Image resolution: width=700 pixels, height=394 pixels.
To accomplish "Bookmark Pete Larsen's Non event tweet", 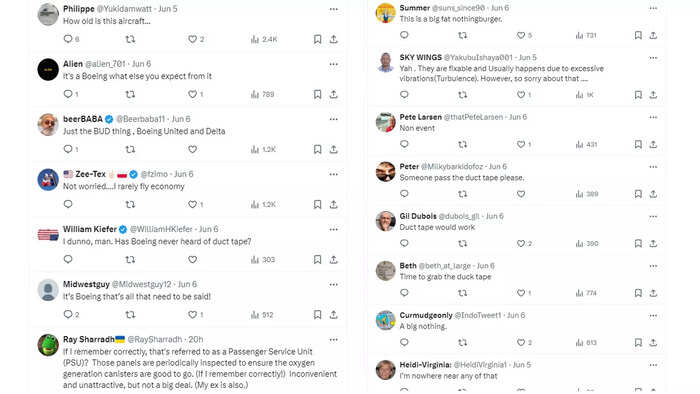I will coord(638,144).
